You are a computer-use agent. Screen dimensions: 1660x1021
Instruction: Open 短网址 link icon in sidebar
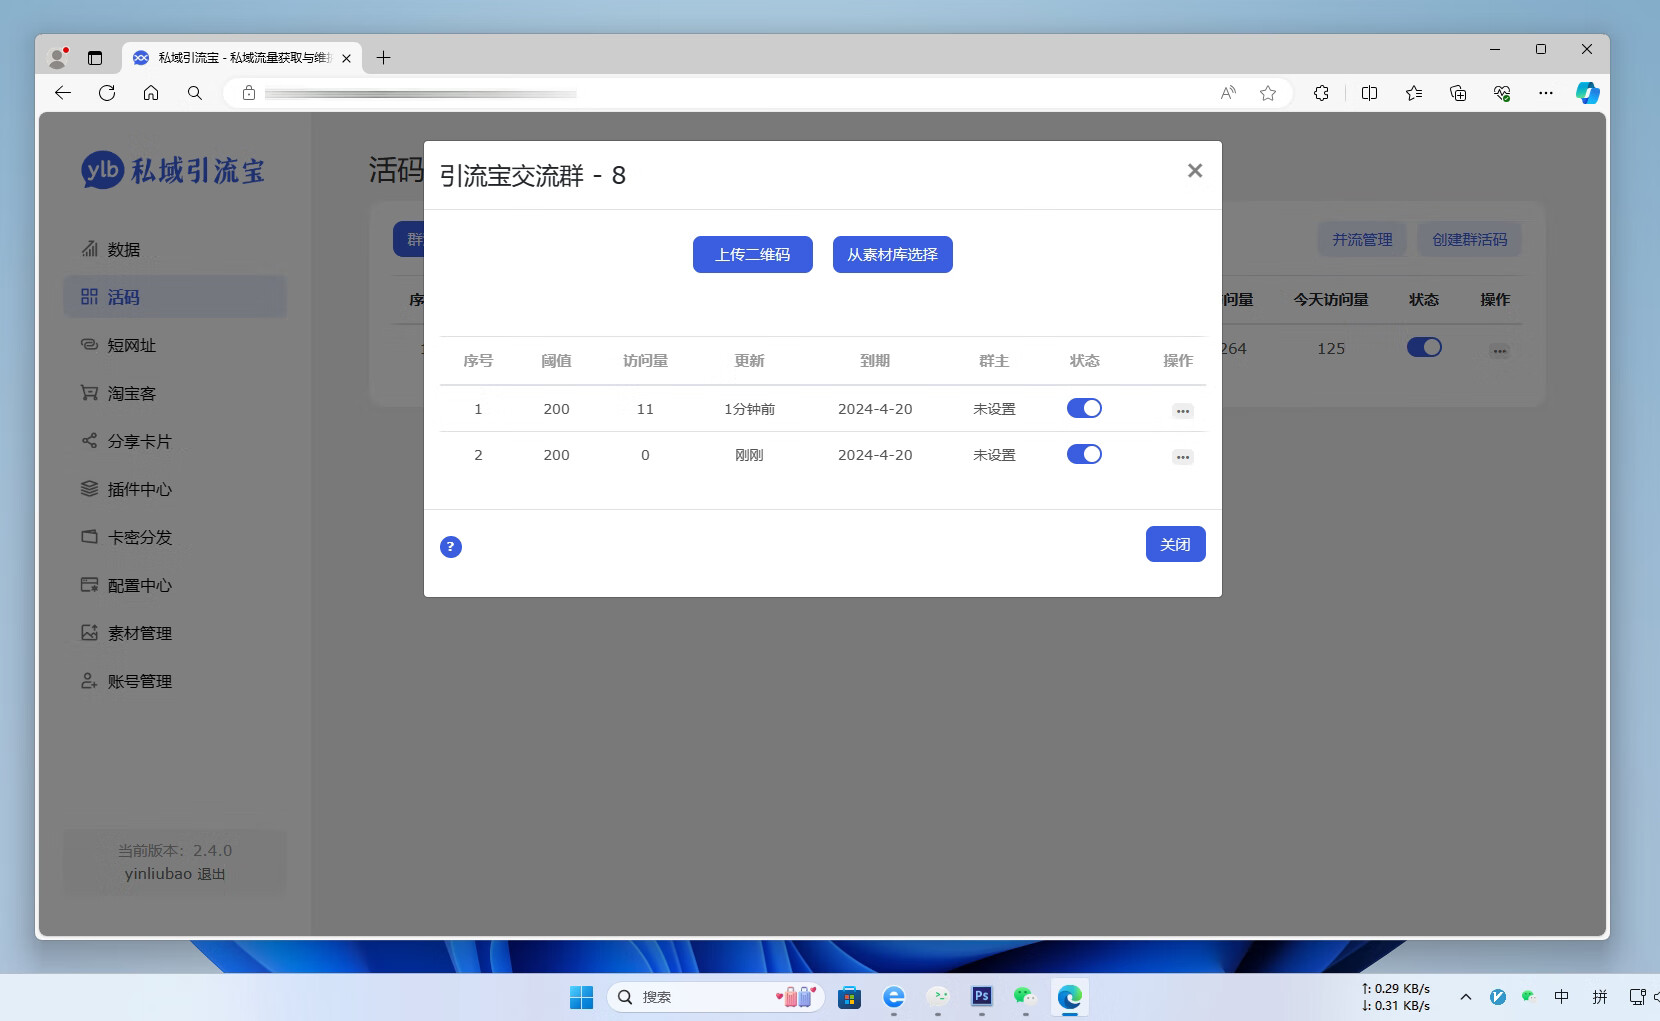[90, 345]
